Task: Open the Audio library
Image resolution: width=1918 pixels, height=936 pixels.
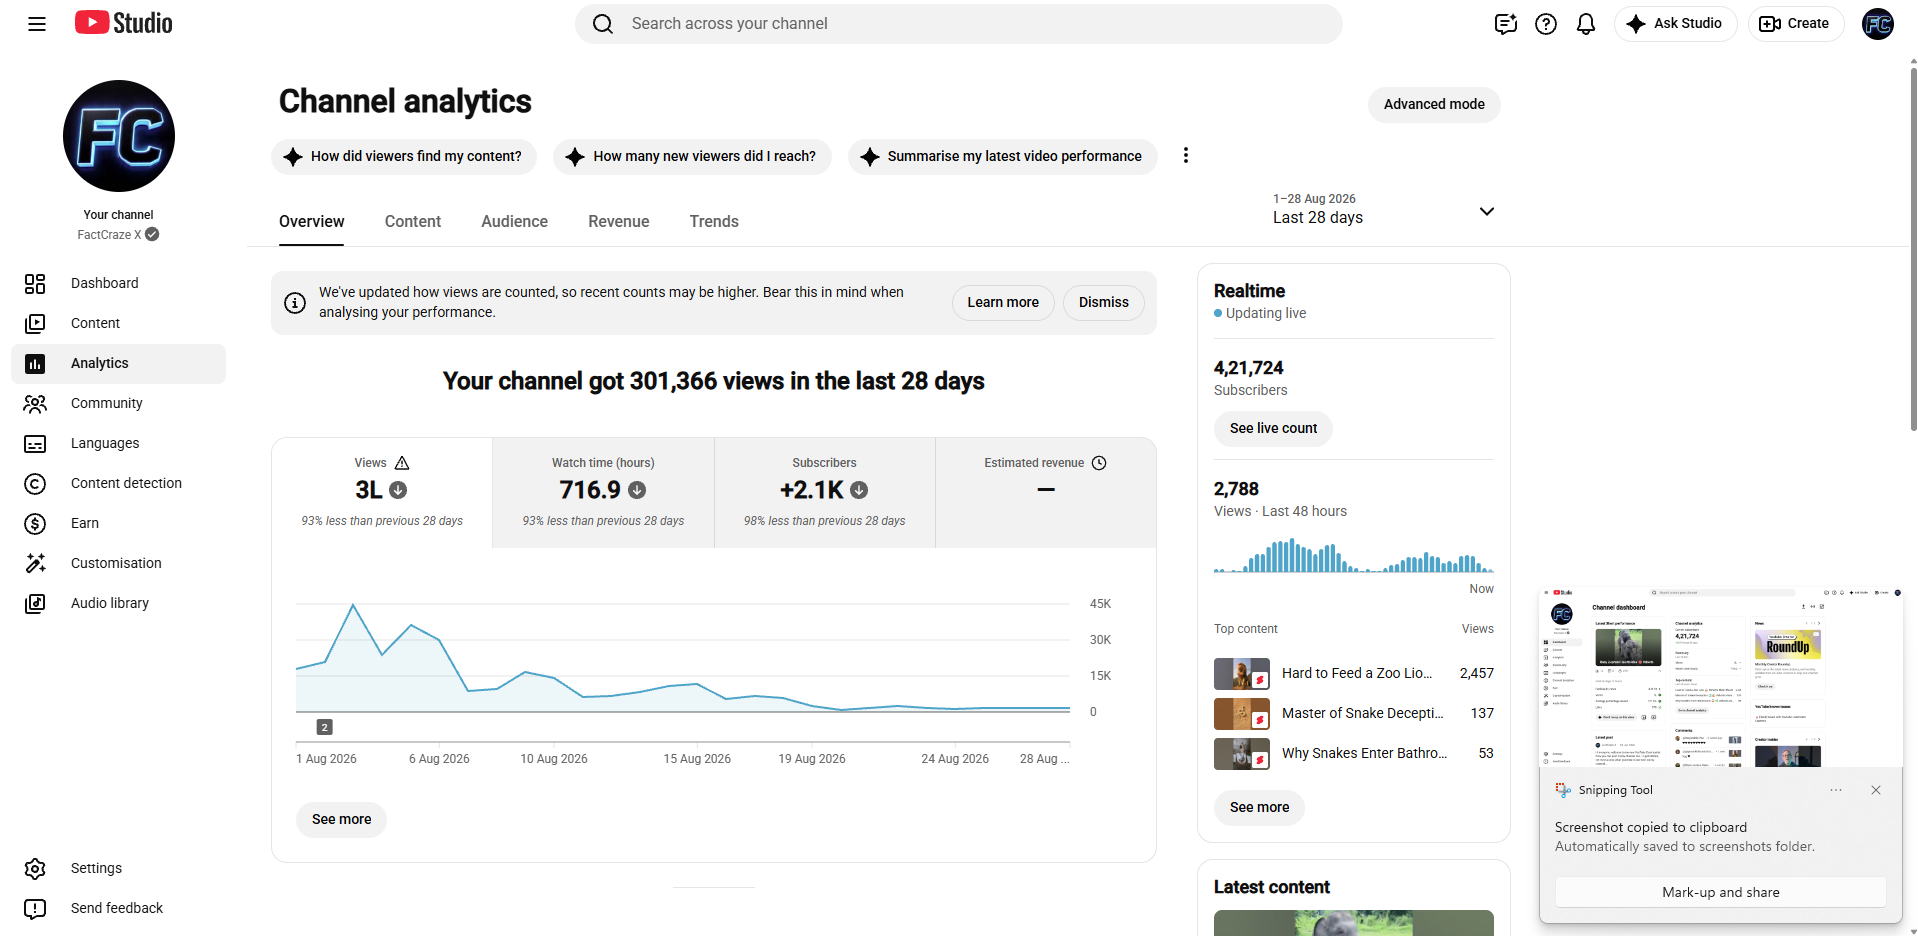Action: click(x=119, y=604)
